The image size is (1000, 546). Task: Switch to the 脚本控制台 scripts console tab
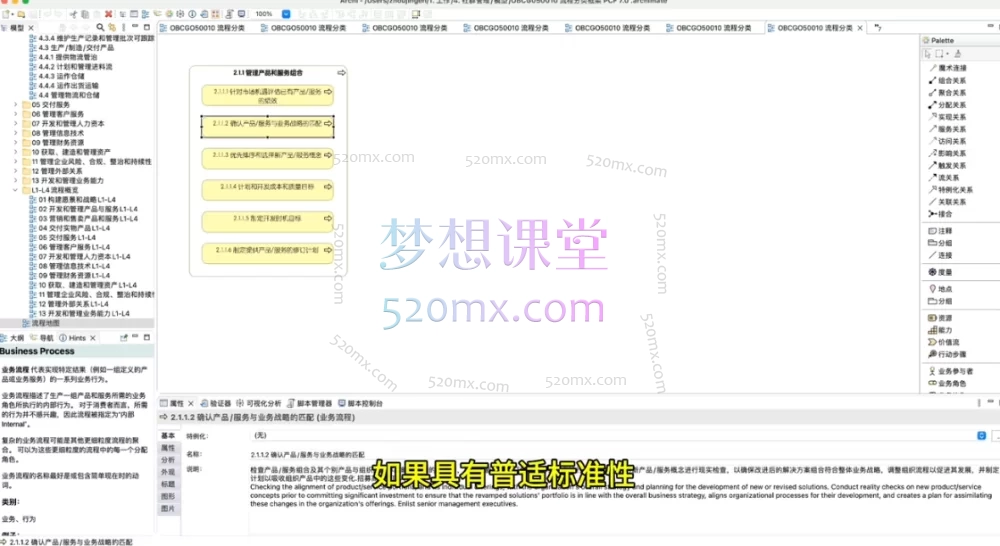(360, 404)
